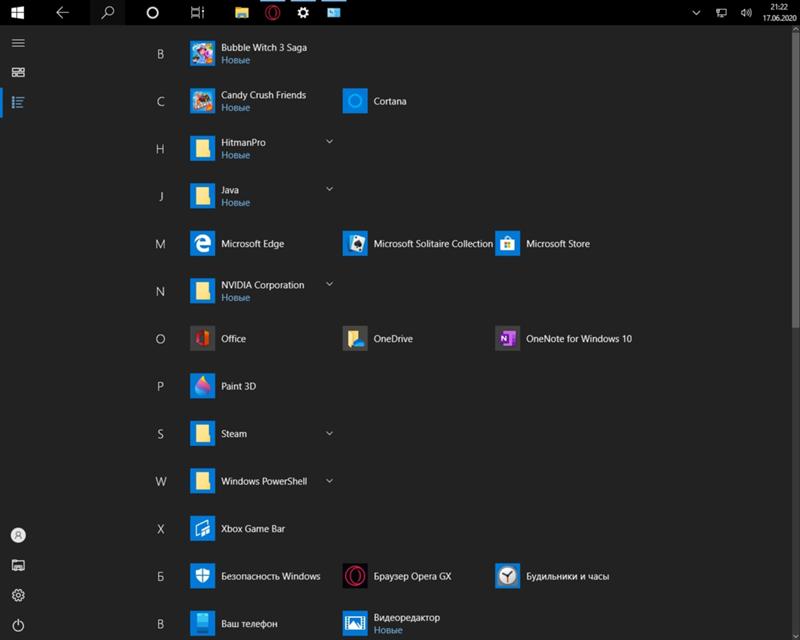Open Bubble Witch 3 Saga app icon

tap(203, 54)
